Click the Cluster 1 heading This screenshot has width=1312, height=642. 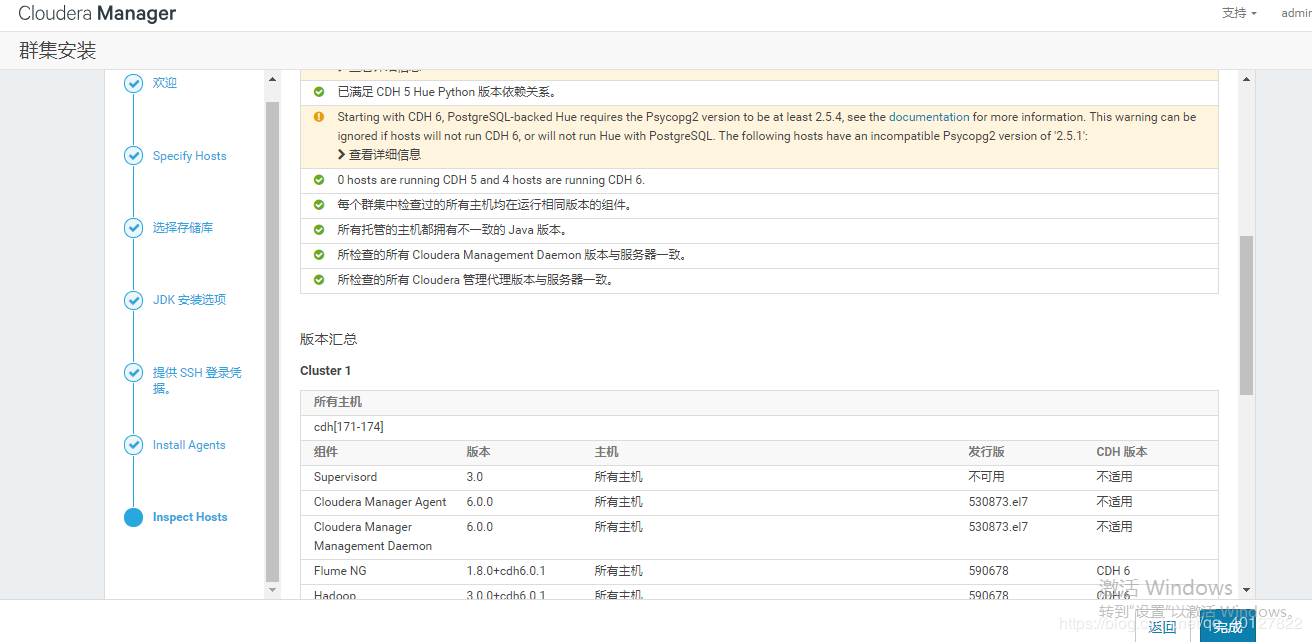(325, 370)
